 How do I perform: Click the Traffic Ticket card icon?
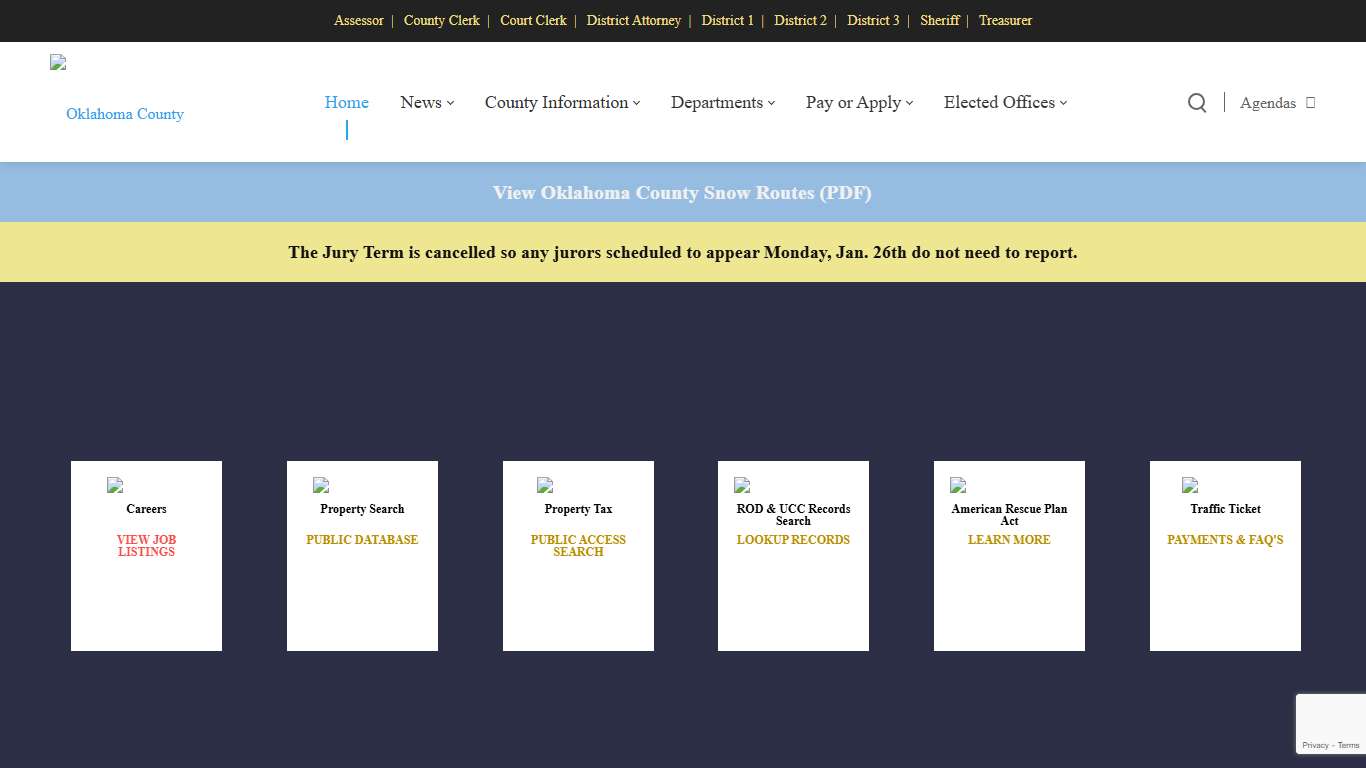coord(1190,486)
